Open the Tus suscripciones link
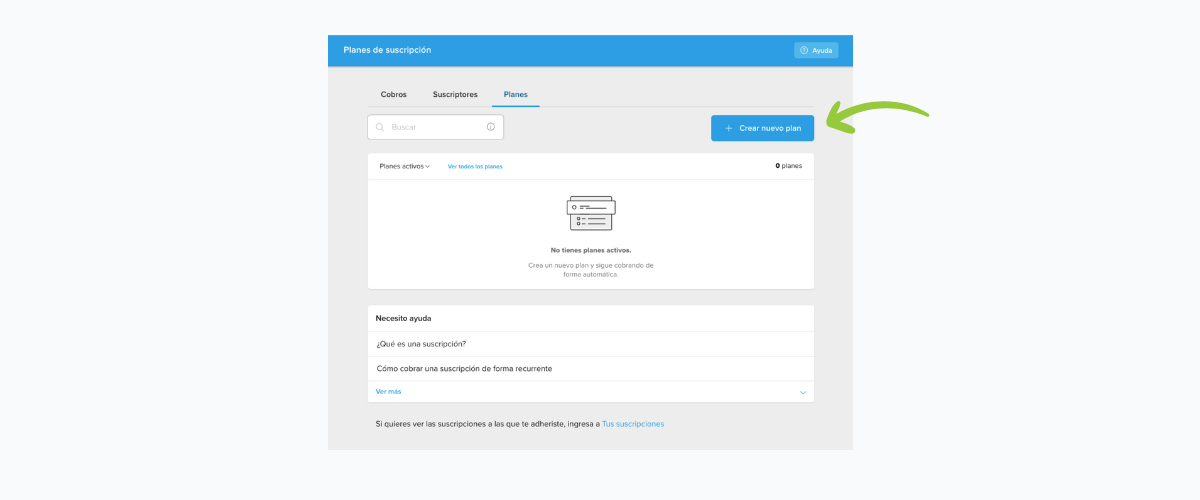This screenshot has height=500, width=1200. (633, 424)
